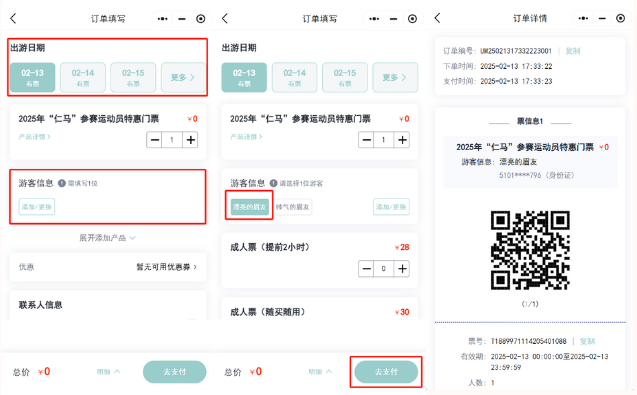The image size is (637, 395).
Task: Open the three-dots menu on the middle screen
Action: click(374, 19)
